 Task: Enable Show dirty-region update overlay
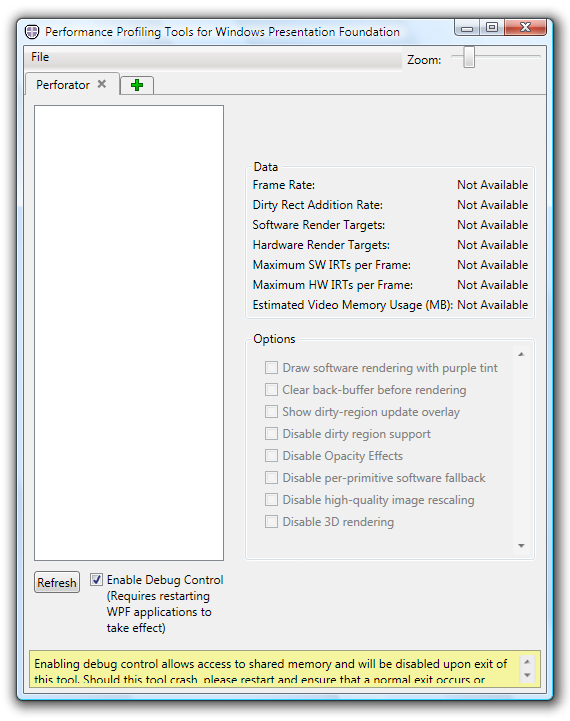[271, 412]
